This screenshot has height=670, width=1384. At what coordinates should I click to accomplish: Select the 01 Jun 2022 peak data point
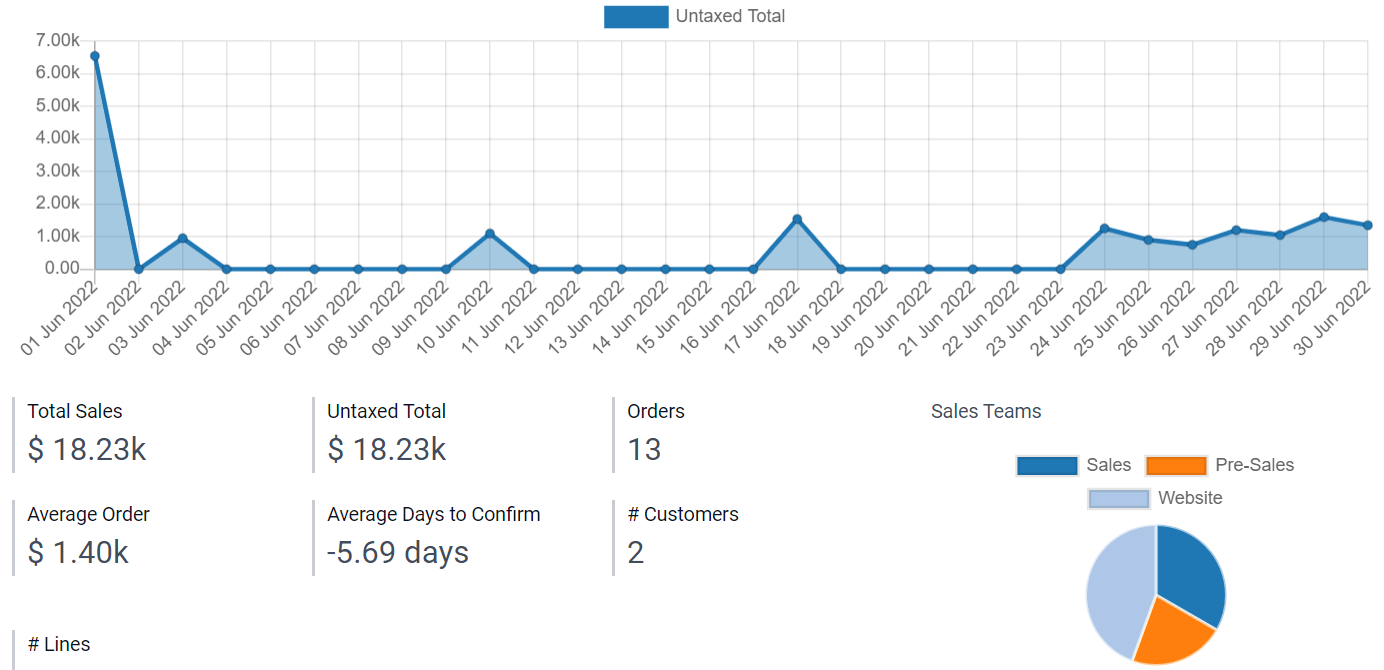[95, 56]
